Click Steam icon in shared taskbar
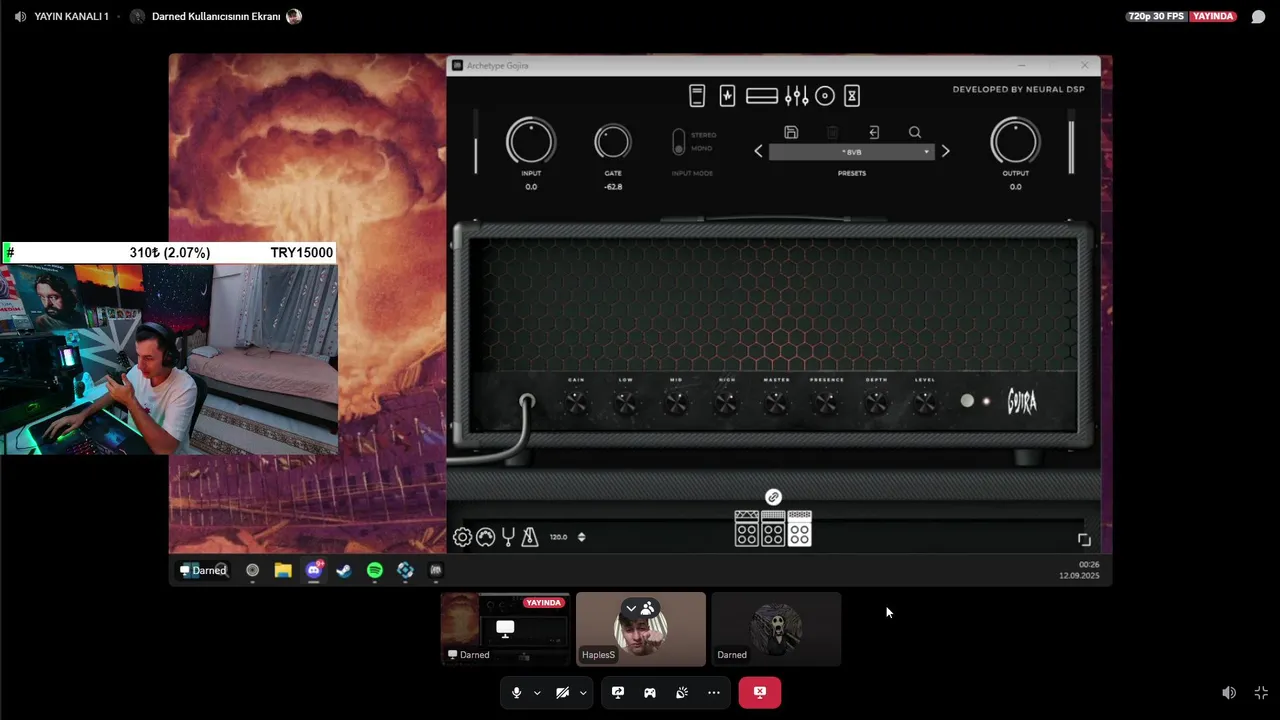 344,570
